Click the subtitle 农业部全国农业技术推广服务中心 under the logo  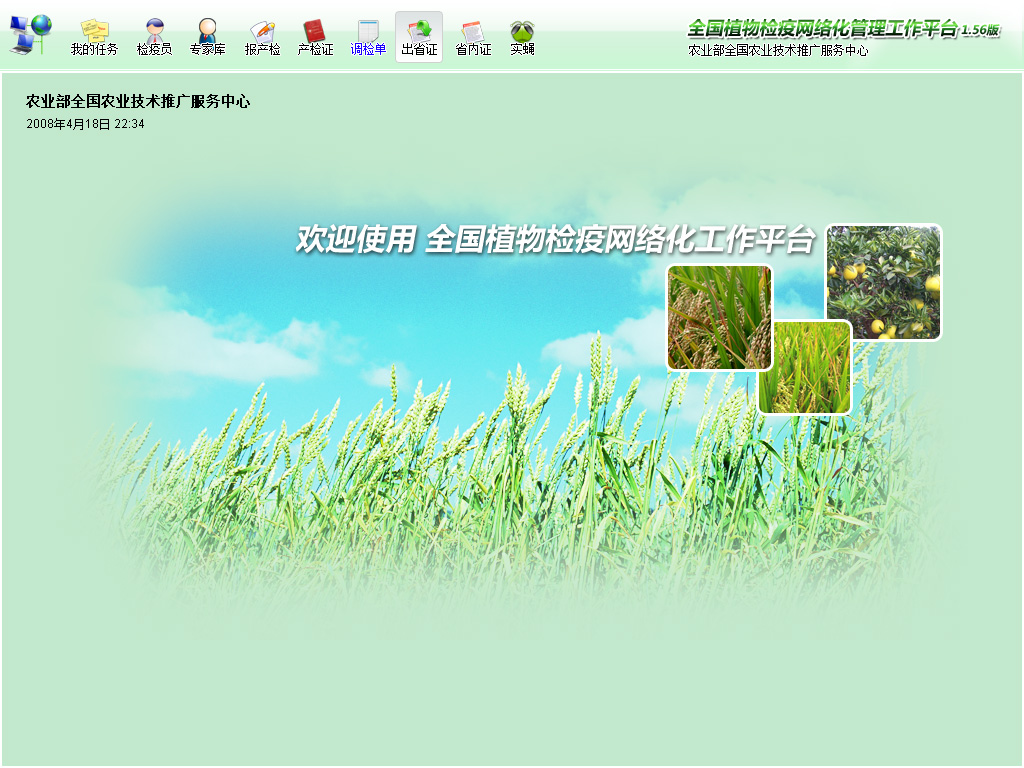point(778,50)
